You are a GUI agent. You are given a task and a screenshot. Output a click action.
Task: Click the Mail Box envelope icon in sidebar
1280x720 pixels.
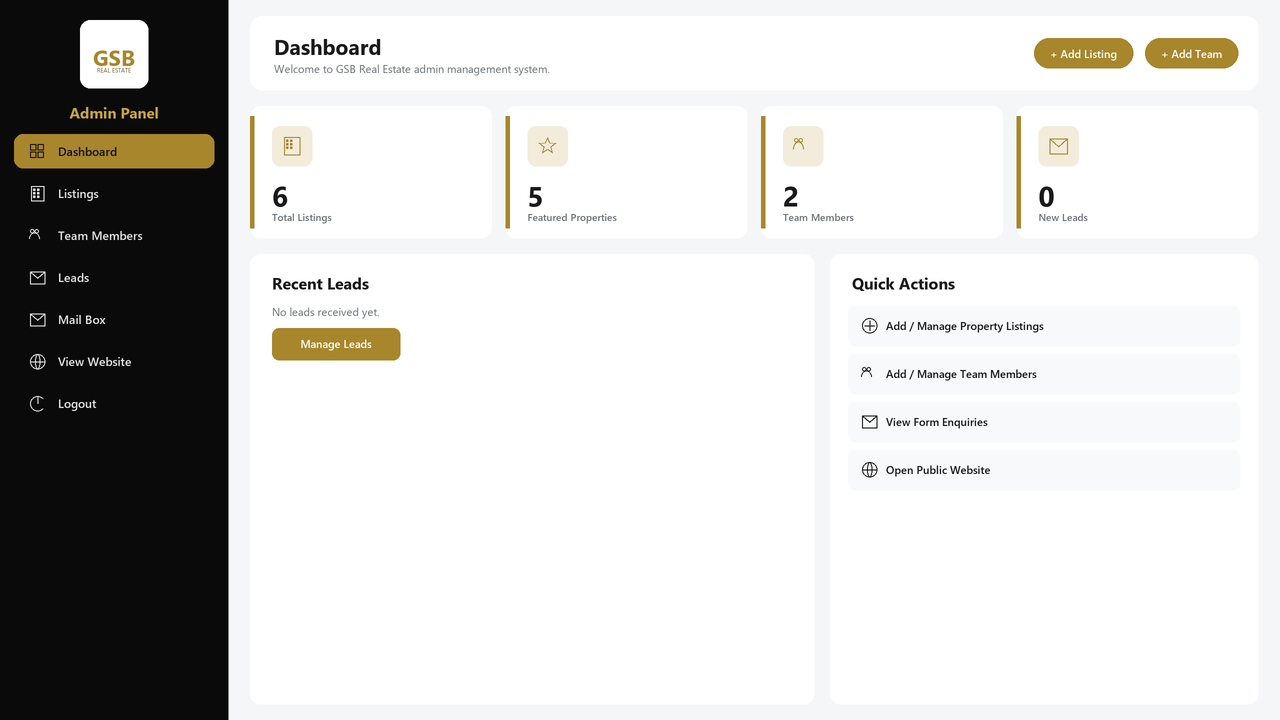click(x=37, y=320)
